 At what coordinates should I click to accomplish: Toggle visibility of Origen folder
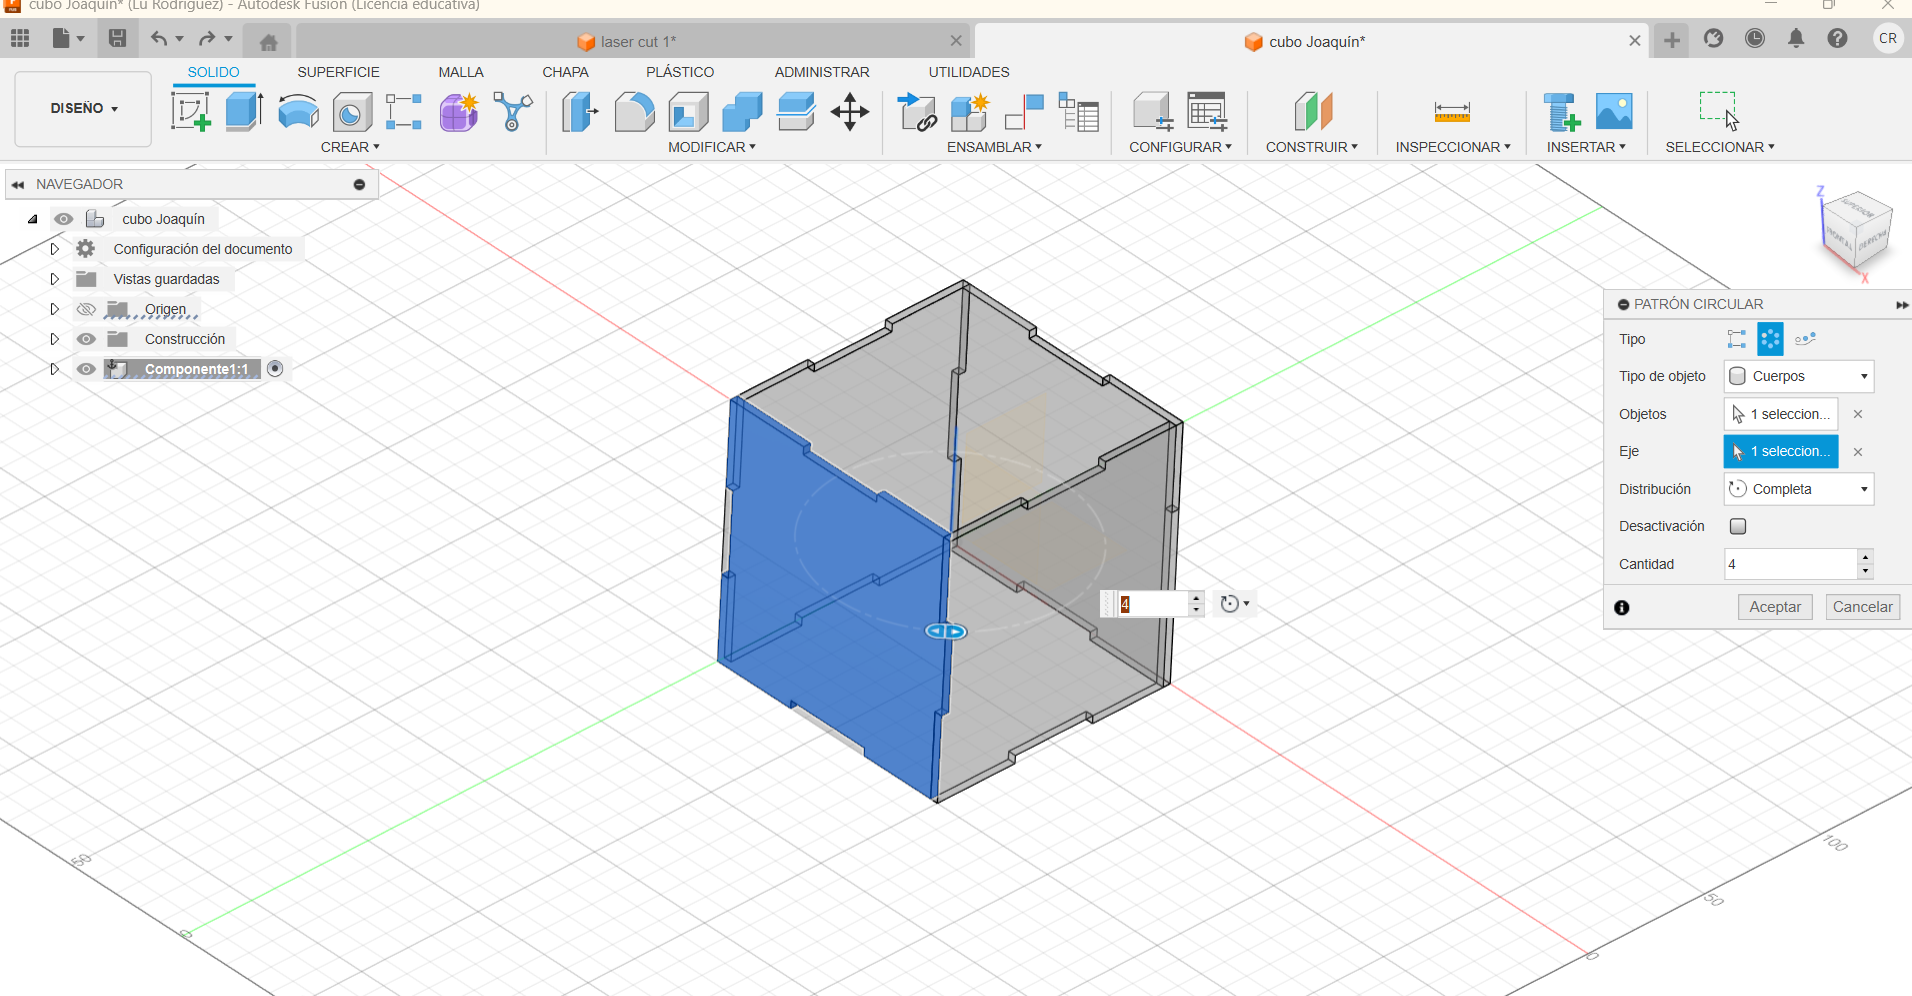click(87, 309)
